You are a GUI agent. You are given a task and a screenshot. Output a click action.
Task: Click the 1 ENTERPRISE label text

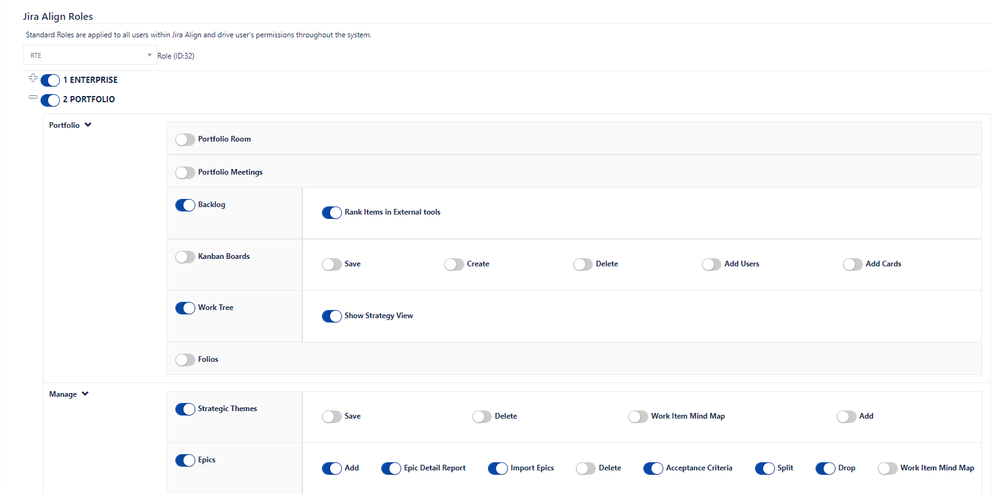(90, 80)
